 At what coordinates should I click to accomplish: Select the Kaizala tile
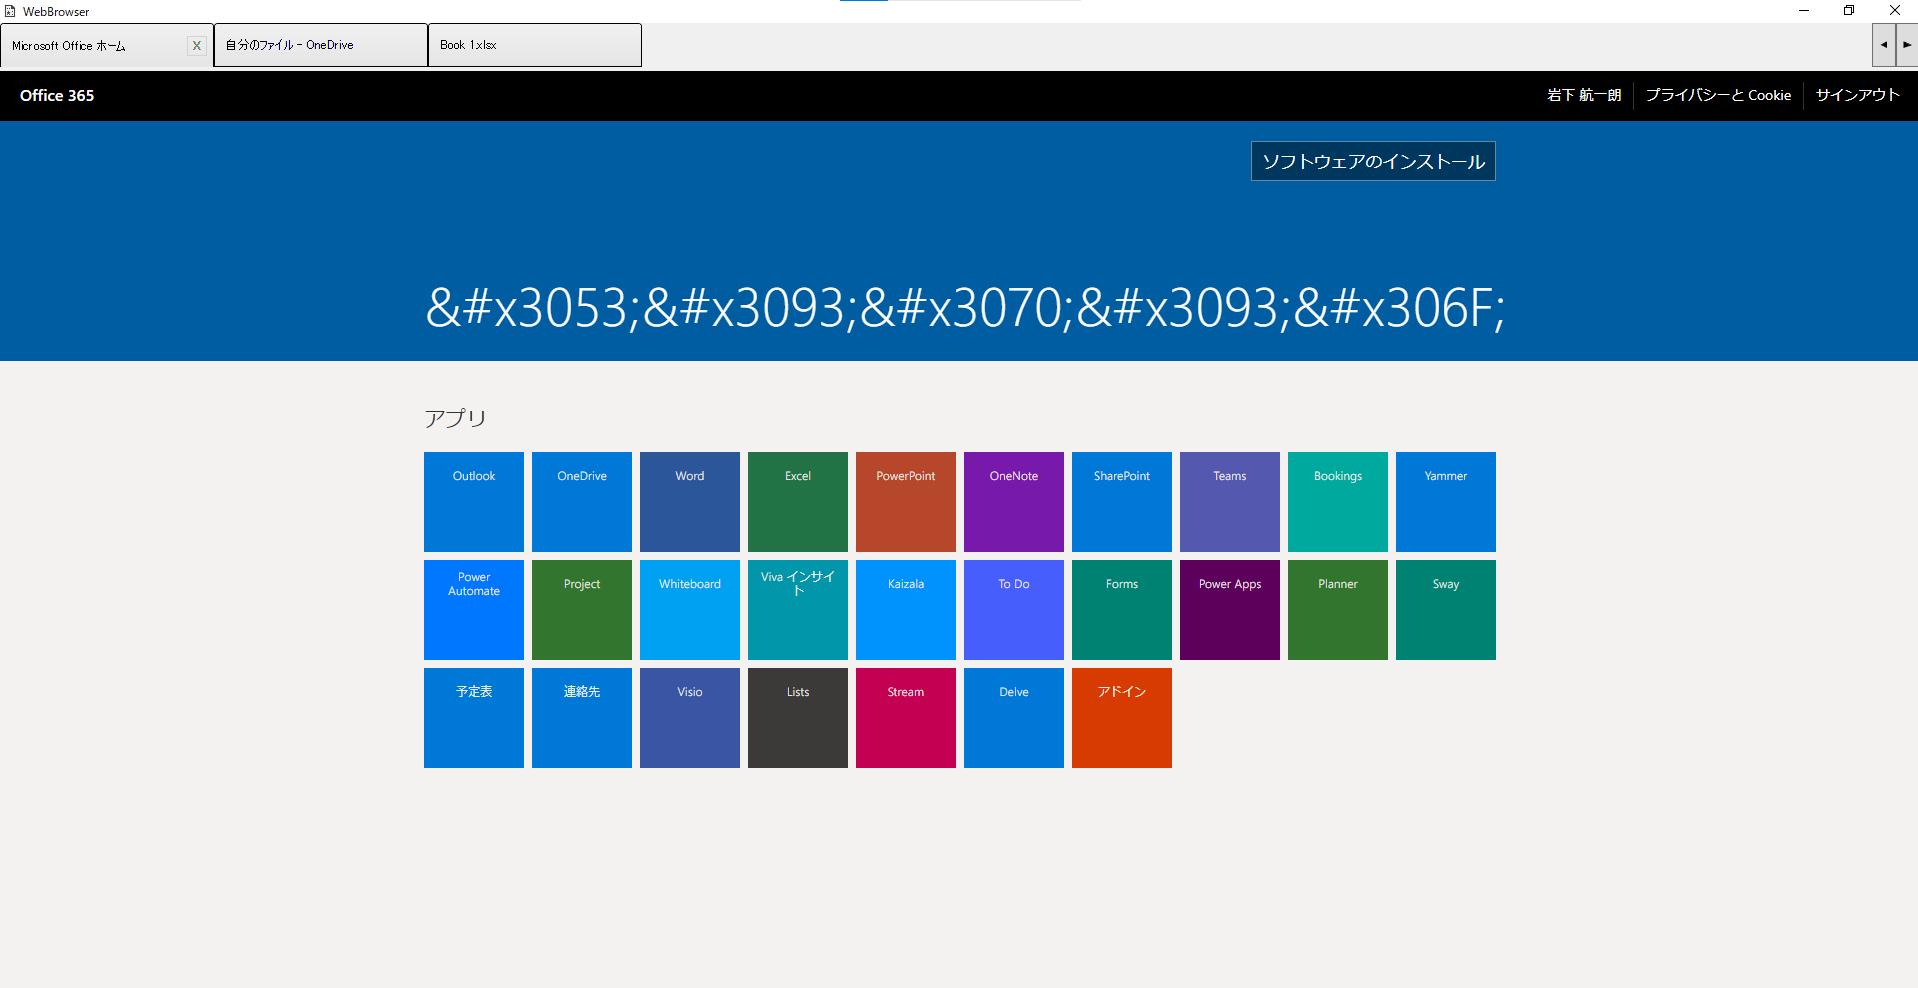(906, 610)
